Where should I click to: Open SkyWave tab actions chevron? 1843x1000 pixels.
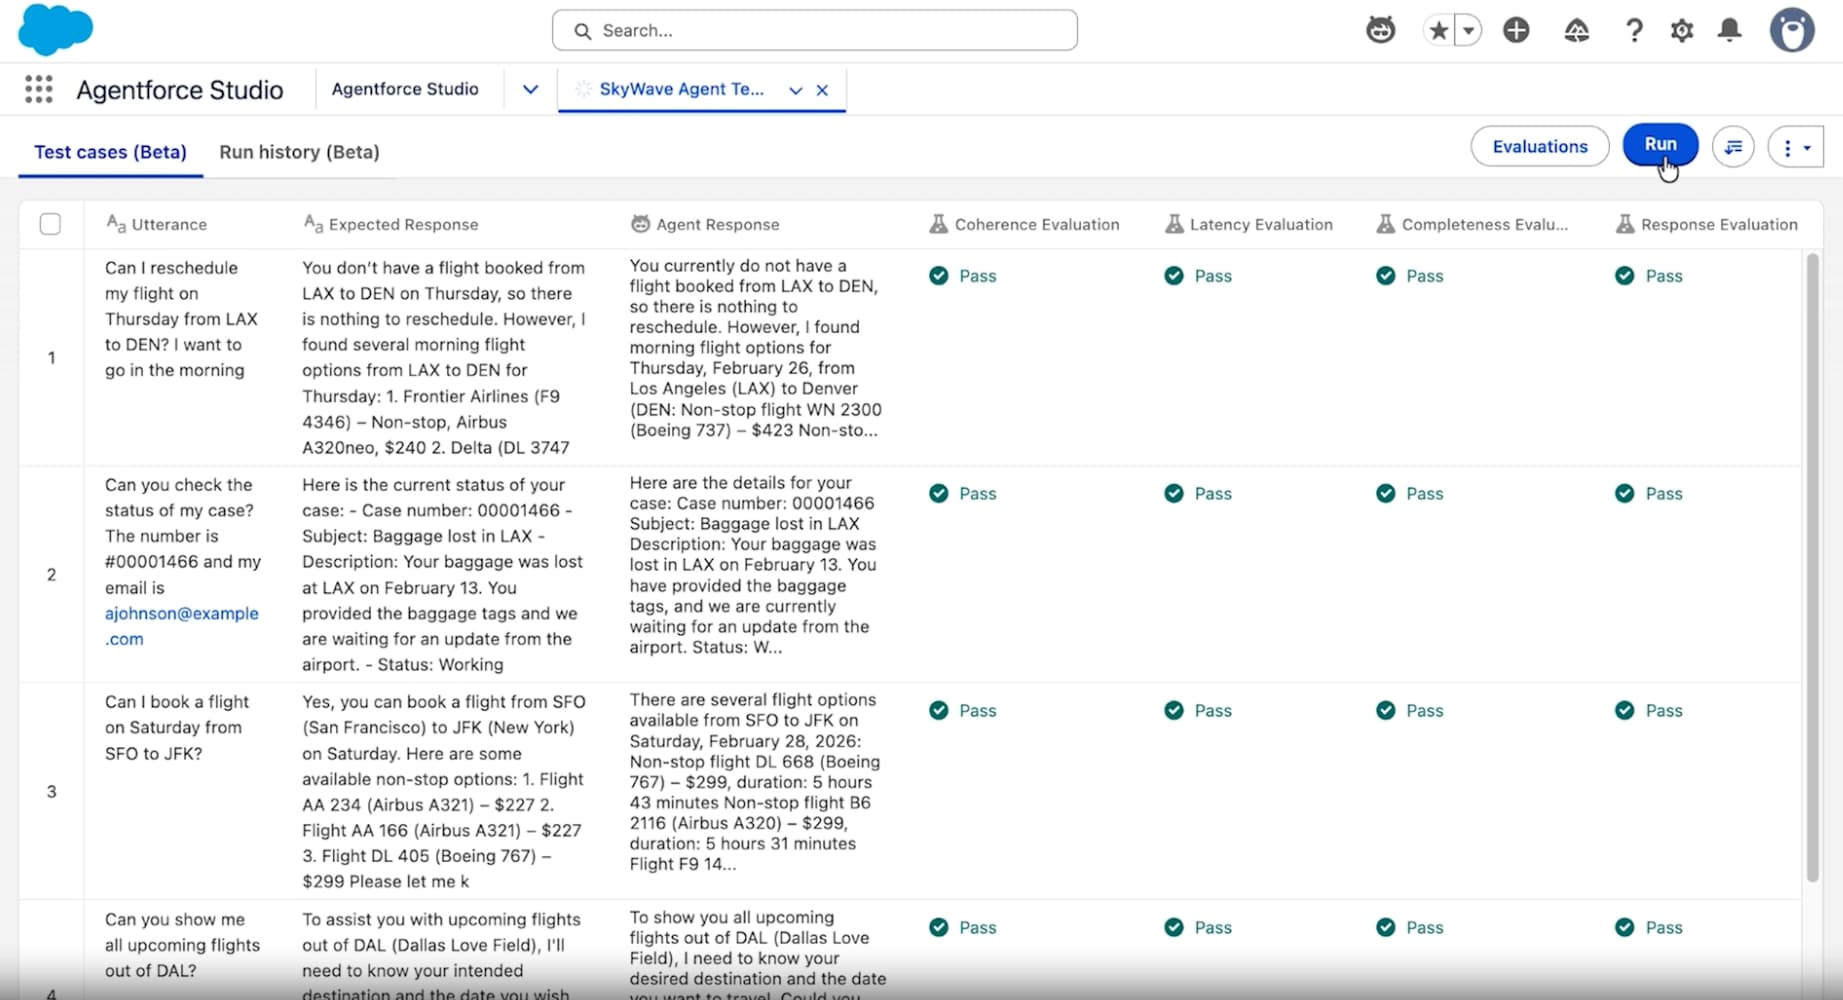click(795, 90)
